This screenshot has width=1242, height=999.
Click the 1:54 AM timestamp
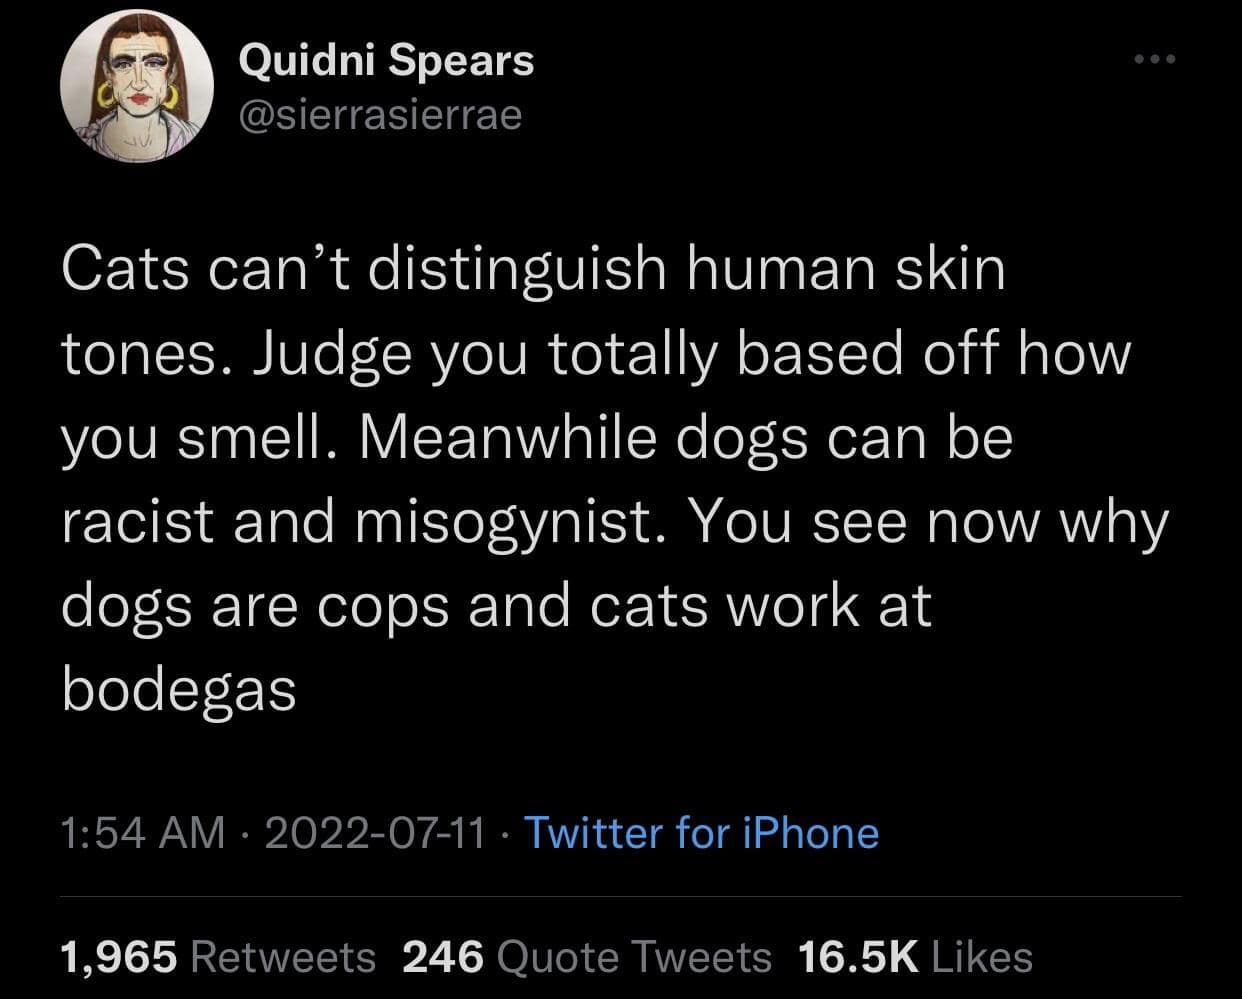click(143, 832)
